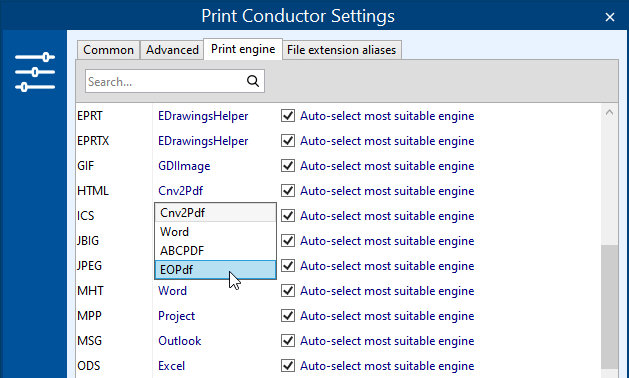The width and height of the screenshot is (629, 378).
Task: Pick EOPdf in the engine dropdown list
Action: (215, 270)
